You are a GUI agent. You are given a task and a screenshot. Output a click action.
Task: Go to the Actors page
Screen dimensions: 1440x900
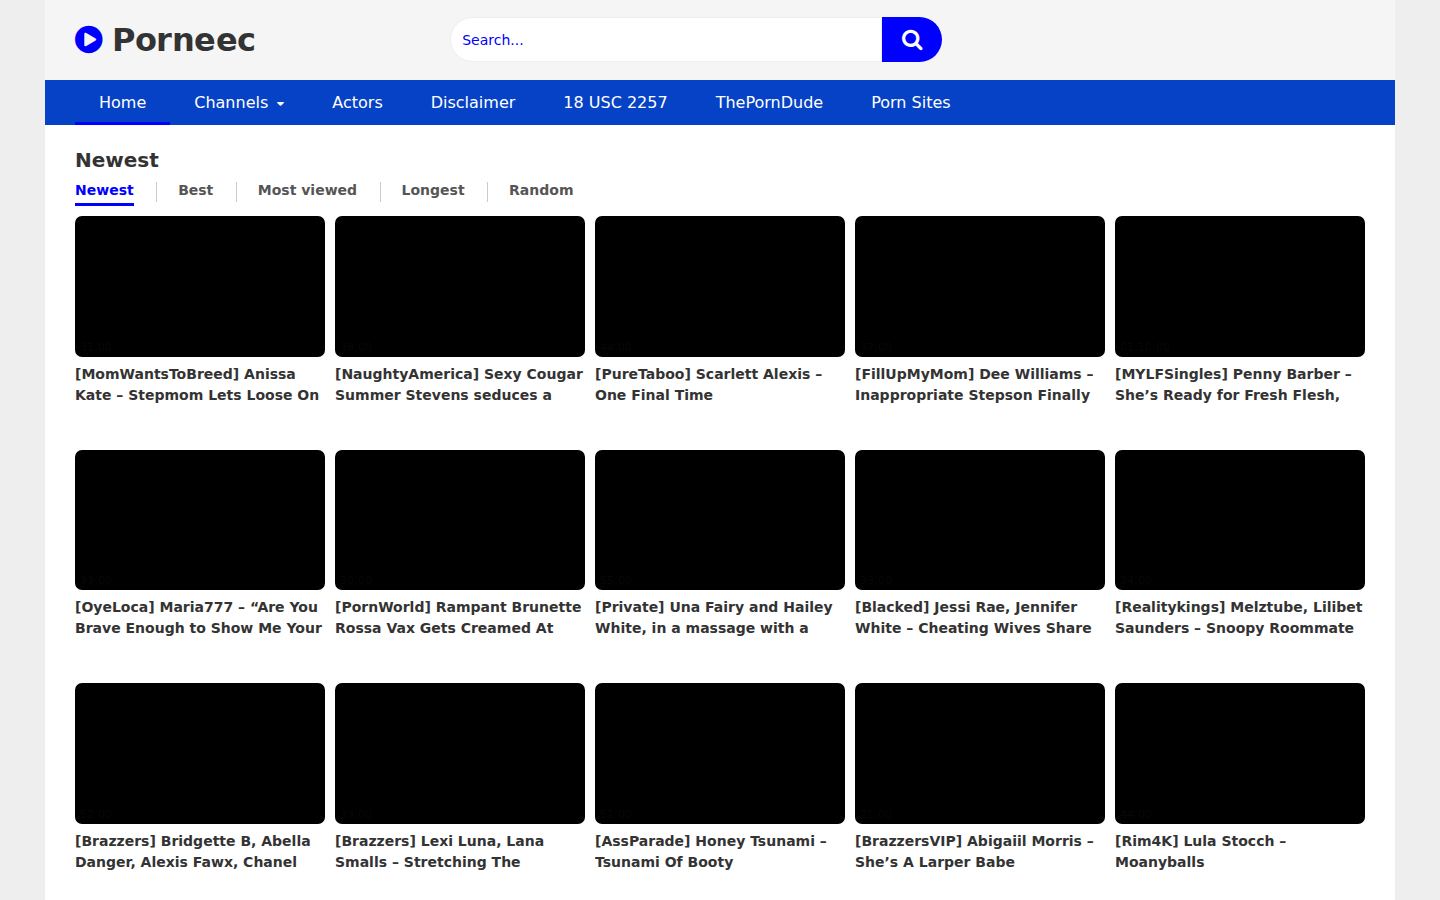(x=357, y=102)
